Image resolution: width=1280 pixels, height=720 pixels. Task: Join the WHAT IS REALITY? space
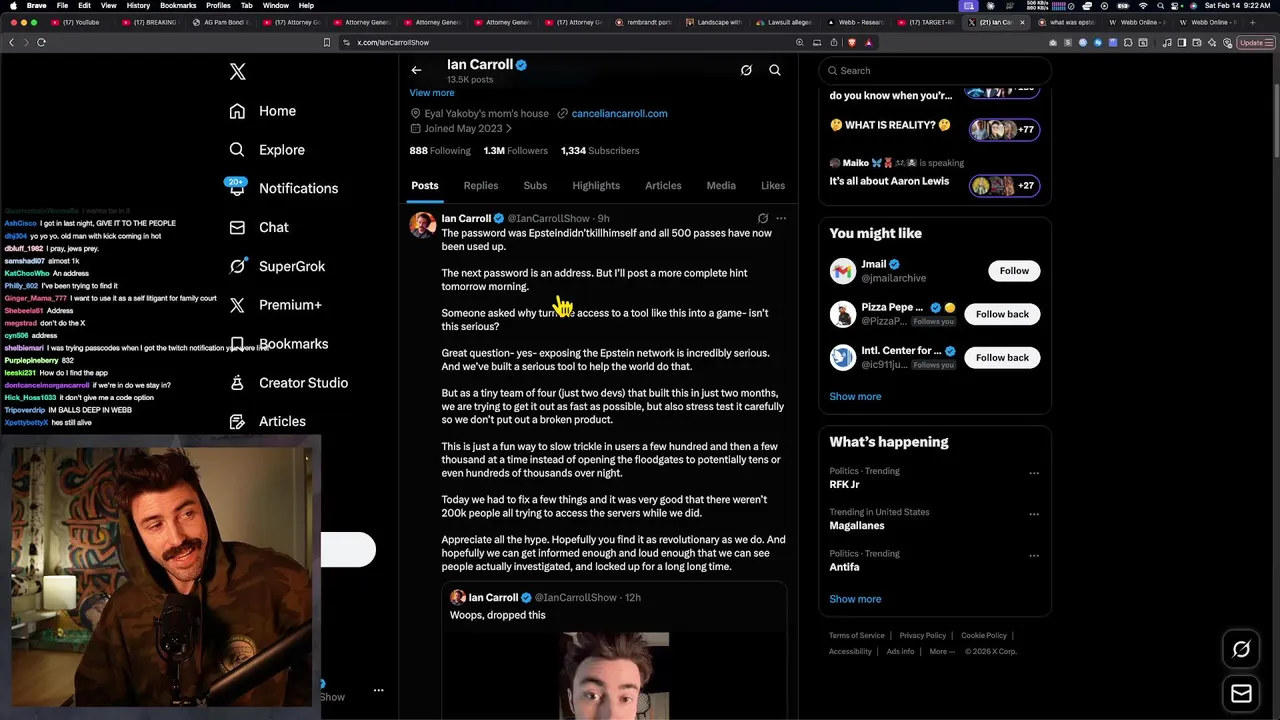point(935,128)
